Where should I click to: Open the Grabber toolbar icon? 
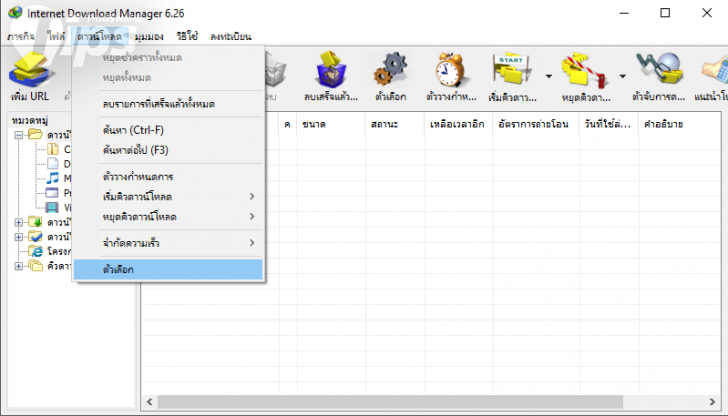pyautogui.click(x=658, y=70)
